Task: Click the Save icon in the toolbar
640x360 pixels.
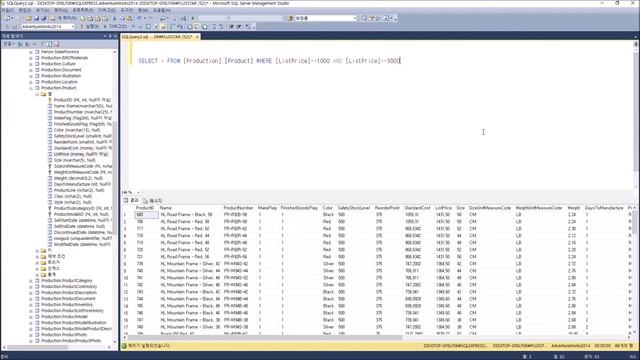Action: click(x=36, y=18)
